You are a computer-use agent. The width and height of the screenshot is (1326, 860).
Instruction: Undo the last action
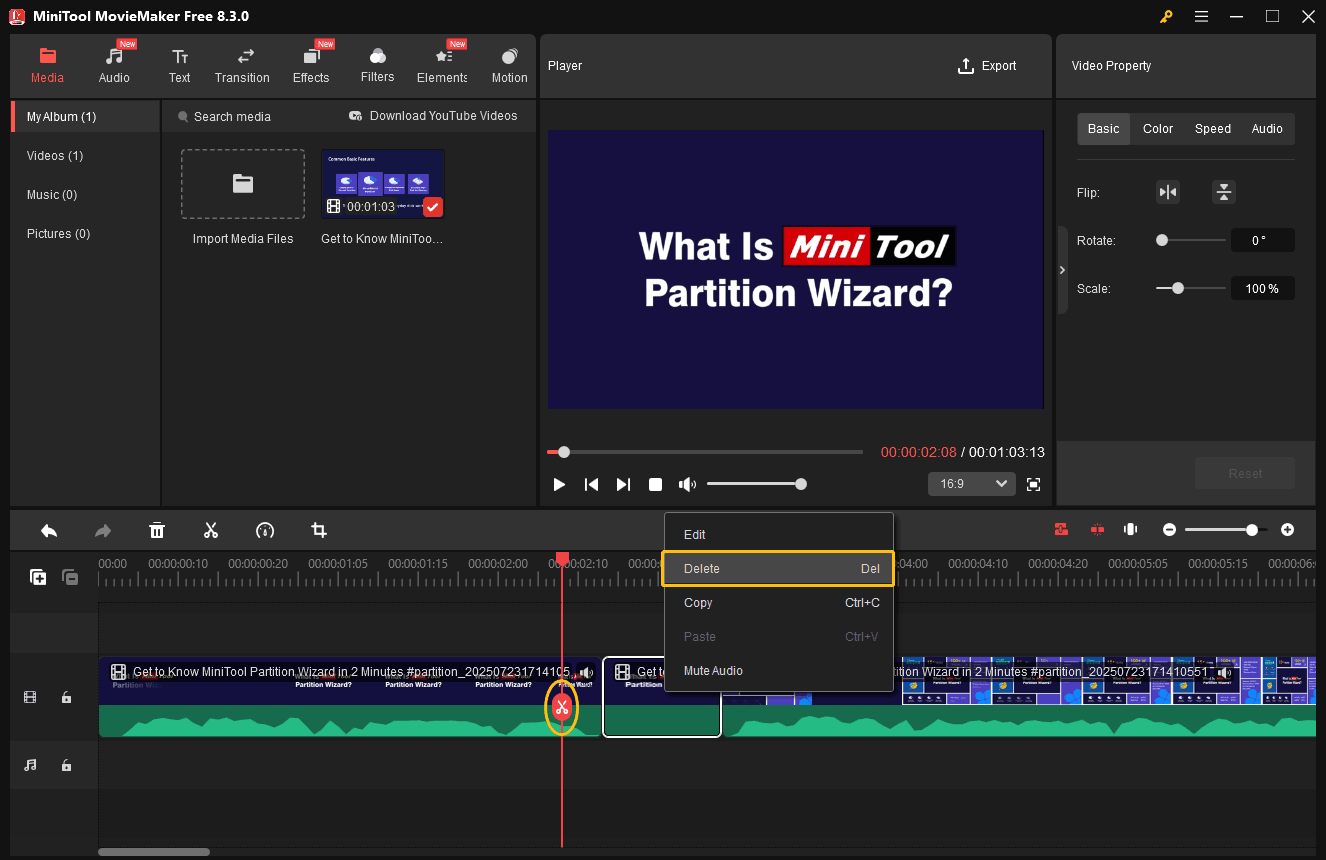click(49, 530)
